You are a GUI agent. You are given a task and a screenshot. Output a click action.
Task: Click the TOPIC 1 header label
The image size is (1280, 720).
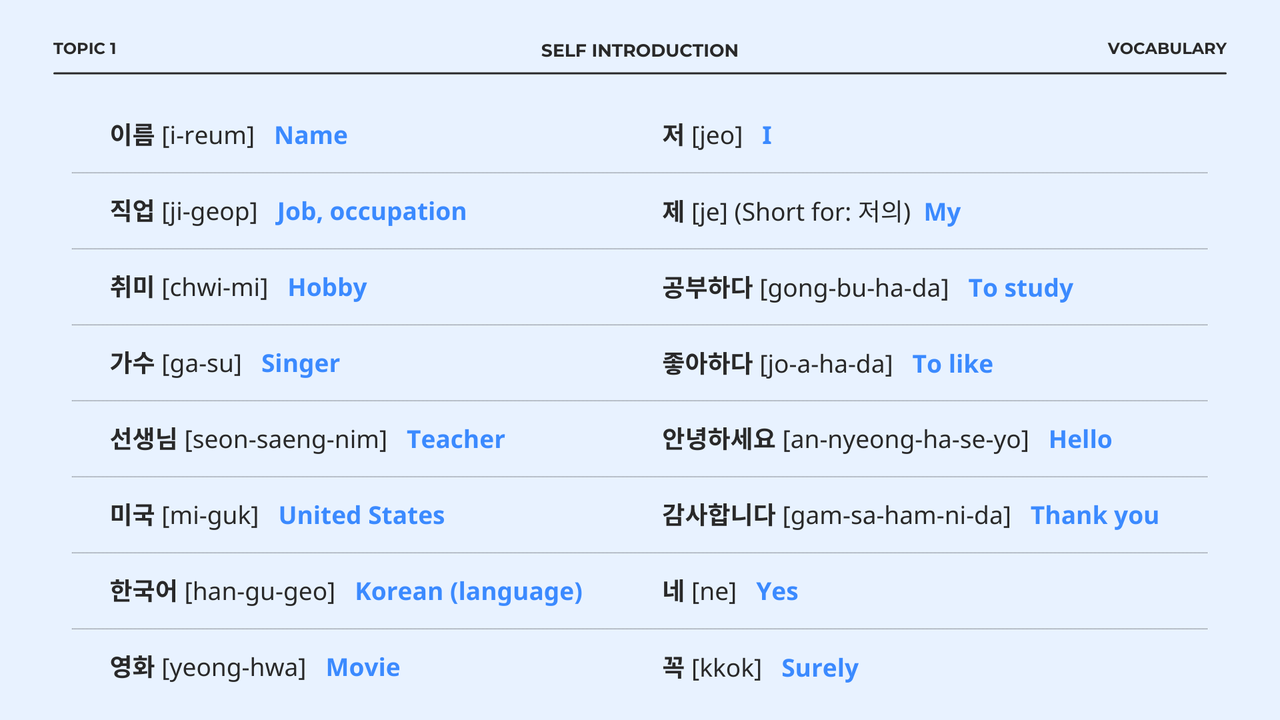pyautogui.click(x=85, y=49)
